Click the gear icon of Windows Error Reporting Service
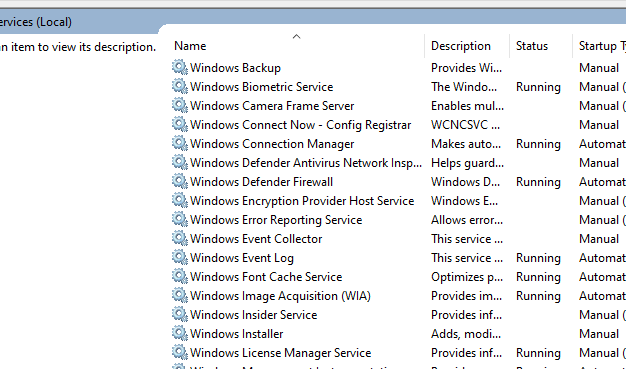626x369 pixels. click(180, 219)
